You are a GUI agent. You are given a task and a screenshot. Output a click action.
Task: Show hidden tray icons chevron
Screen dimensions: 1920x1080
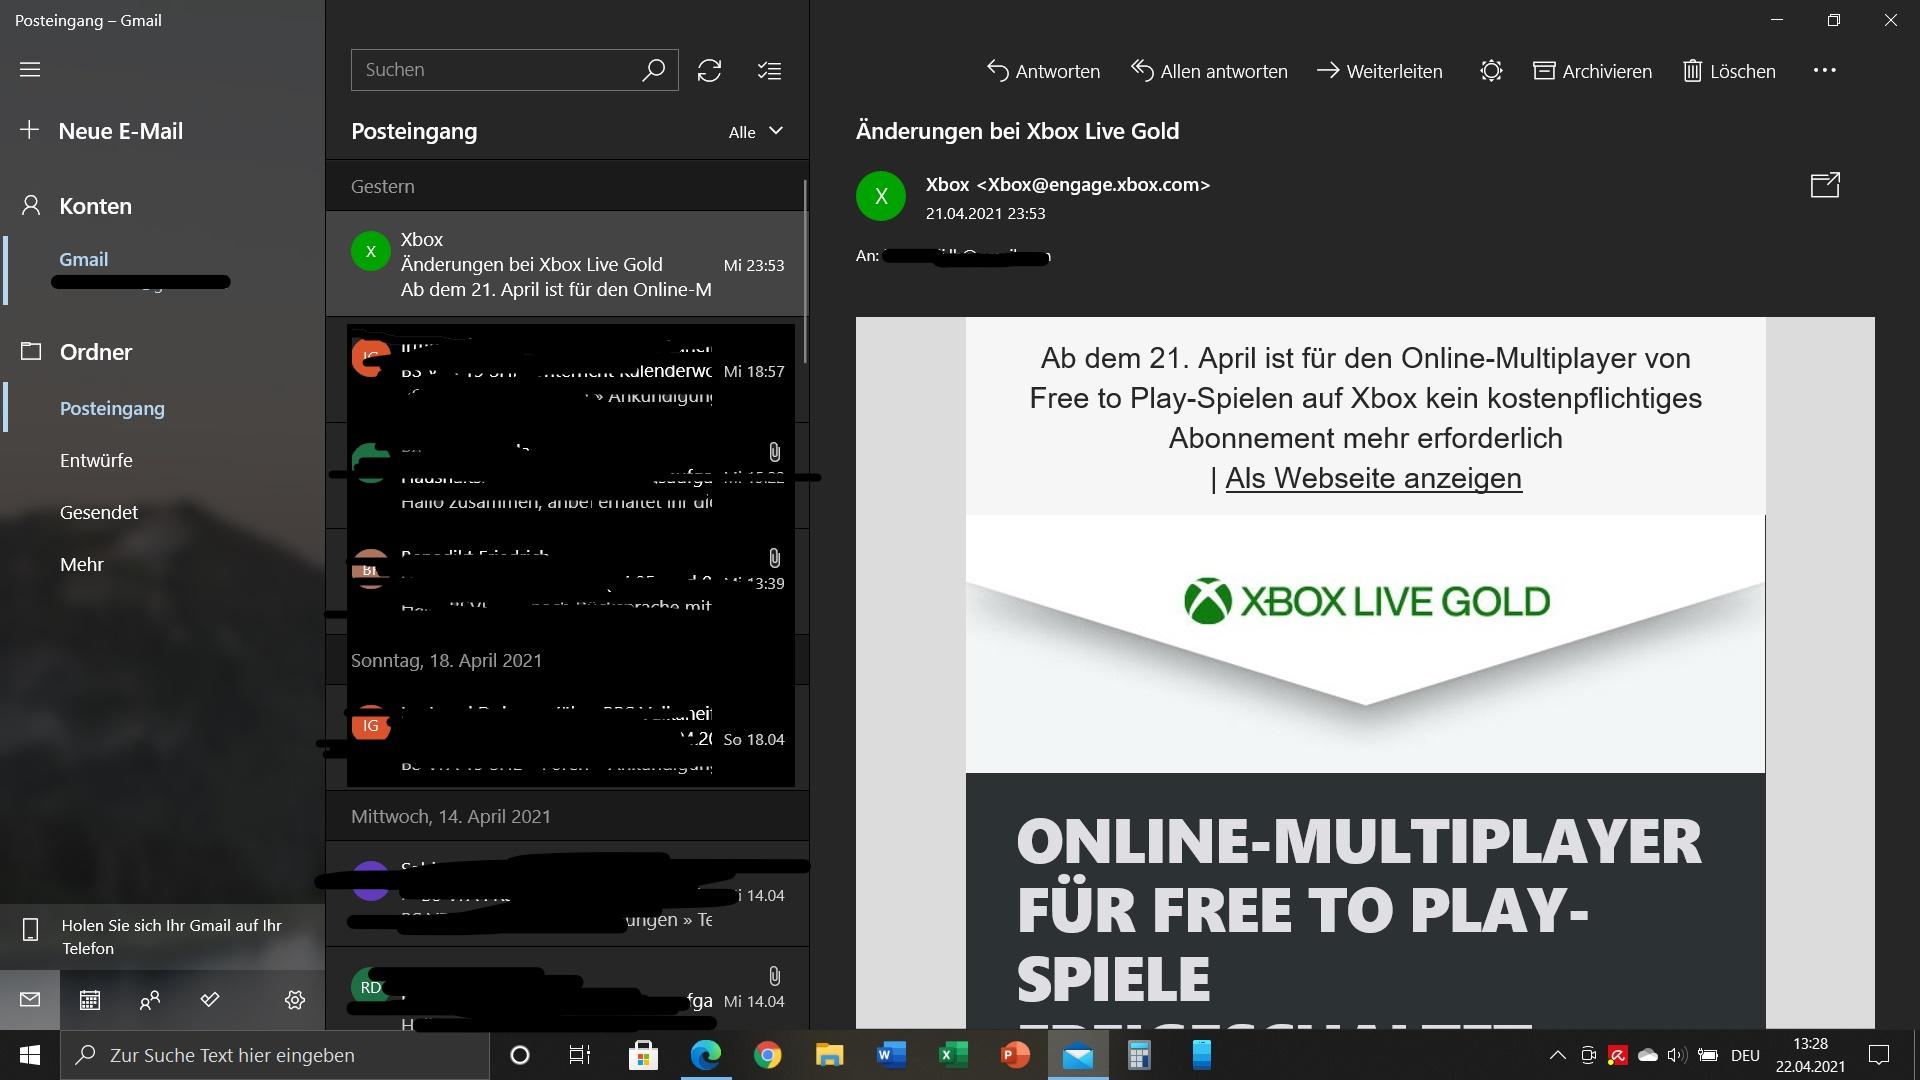[1557, 1055]
